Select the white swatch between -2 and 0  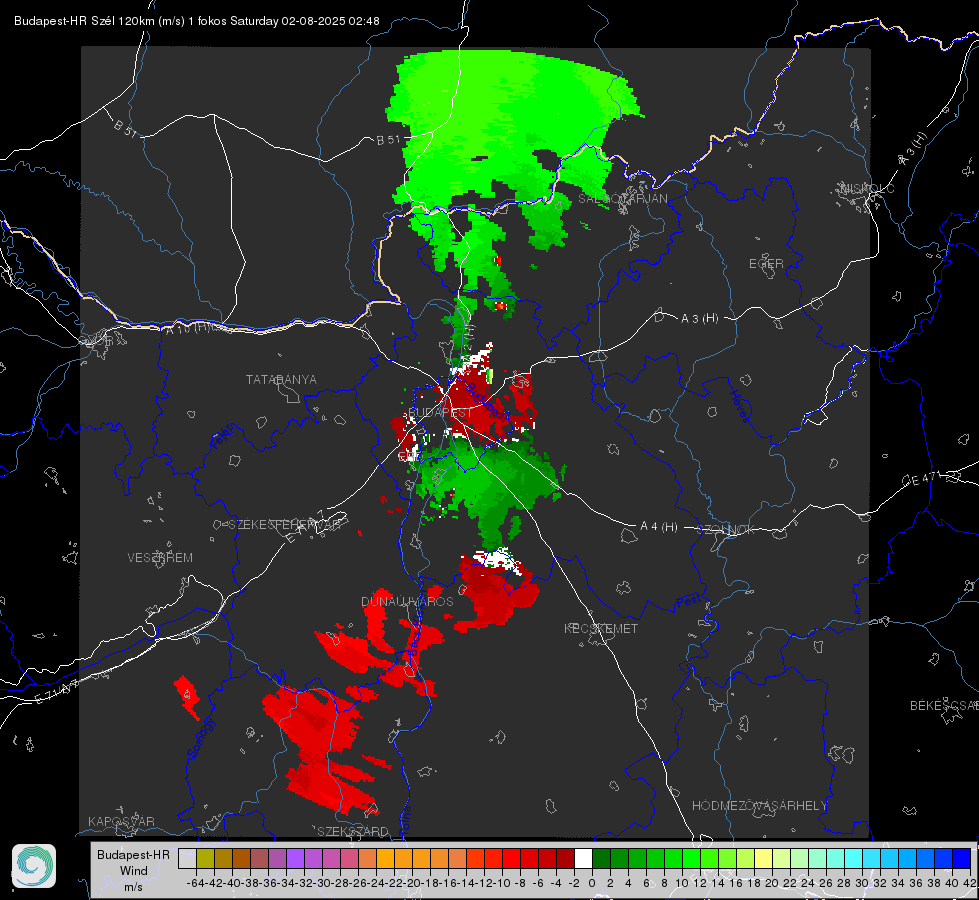583,859
